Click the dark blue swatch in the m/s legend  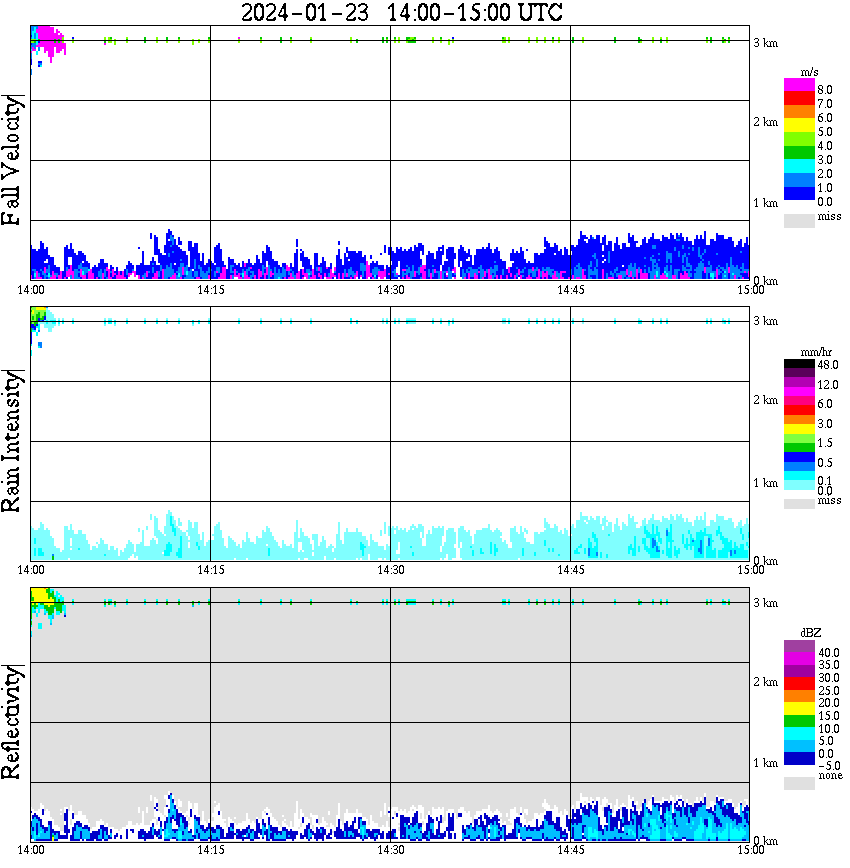pyautogui.click(x=799, y=193)
